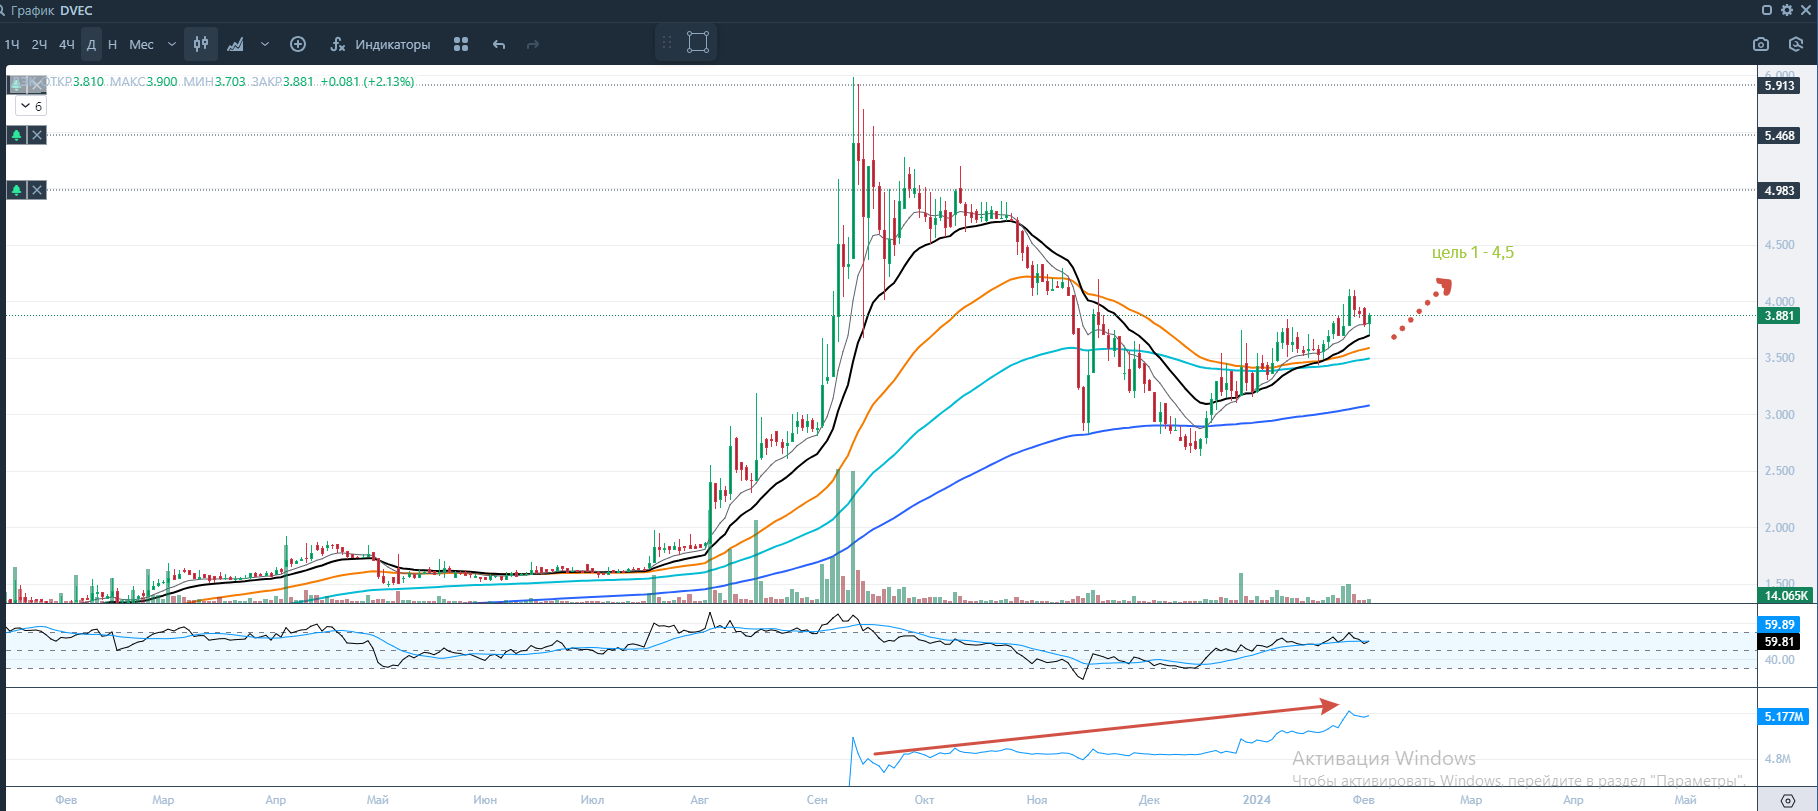Select the Д daily timeframe

tap(91, 44)
